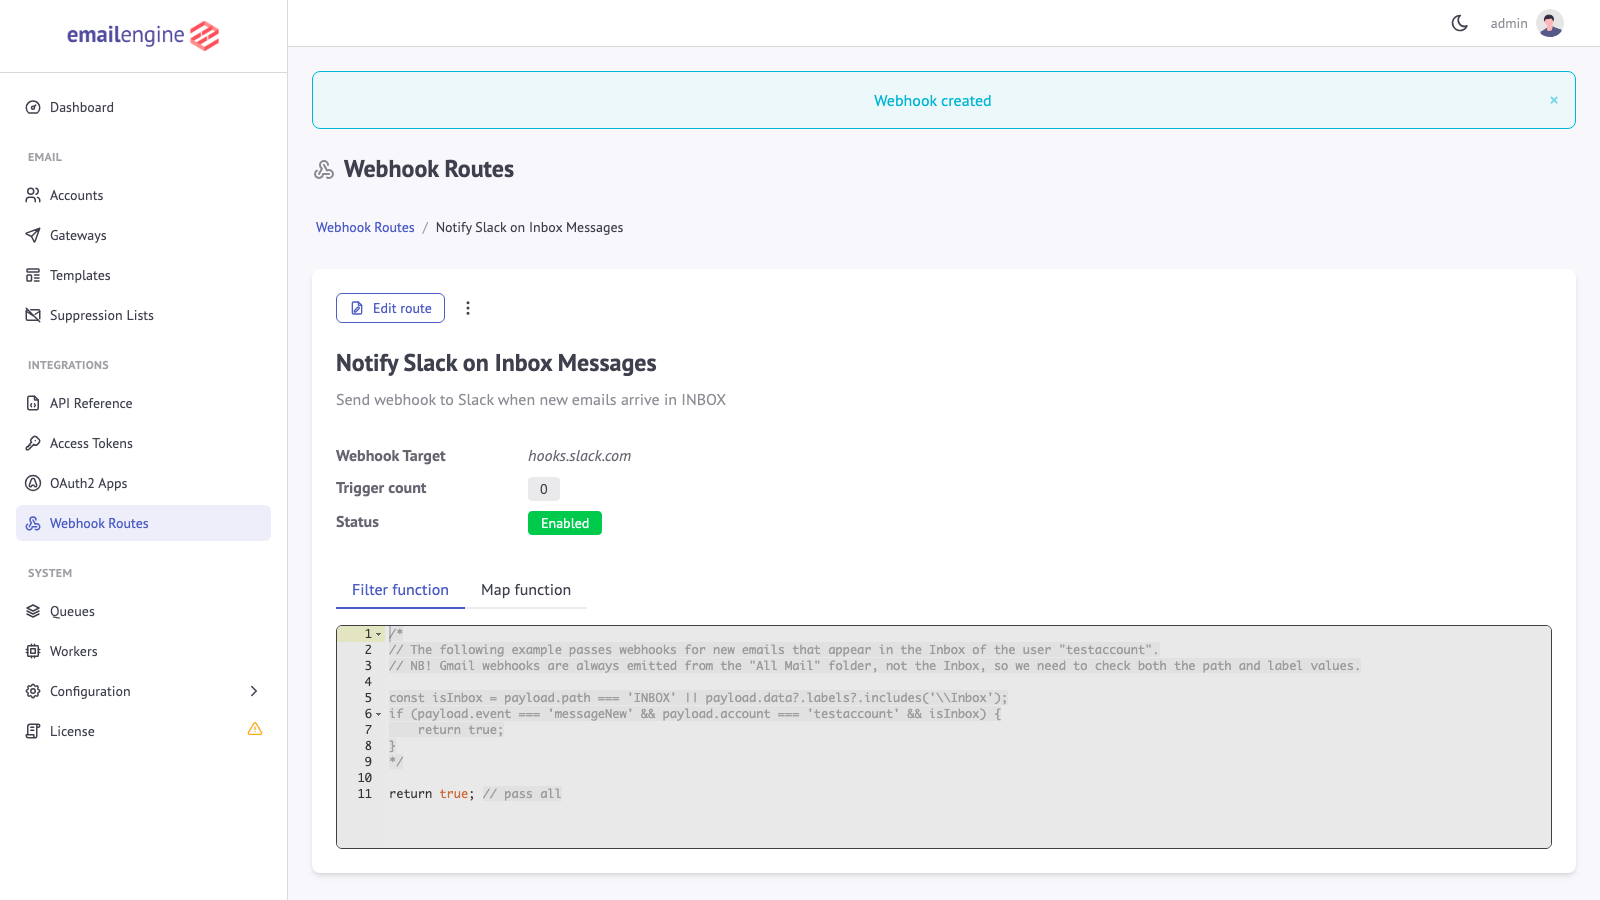The width and height of the screenshot is (1600, 900).
Task: Select Webhook Routes in sidebar
Action: 143,523
